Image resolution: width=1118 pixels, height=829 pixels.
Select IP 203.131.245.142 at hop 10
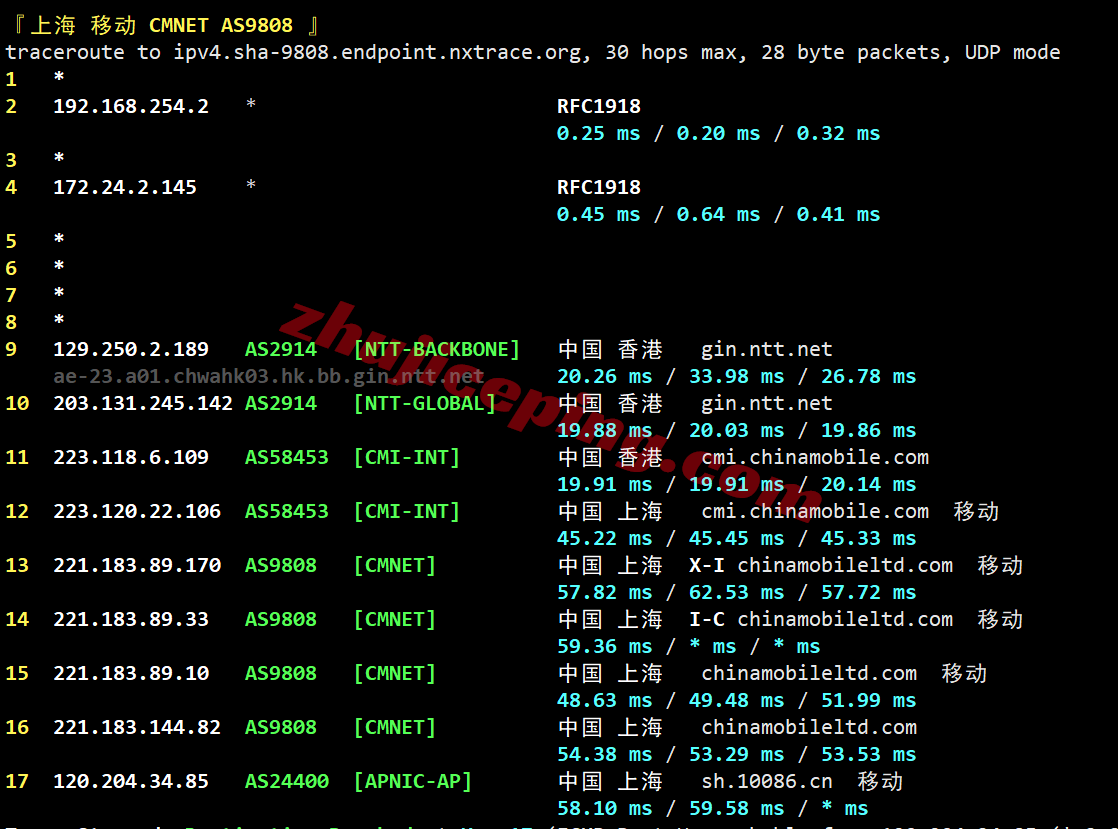click(x=143, y=403)
